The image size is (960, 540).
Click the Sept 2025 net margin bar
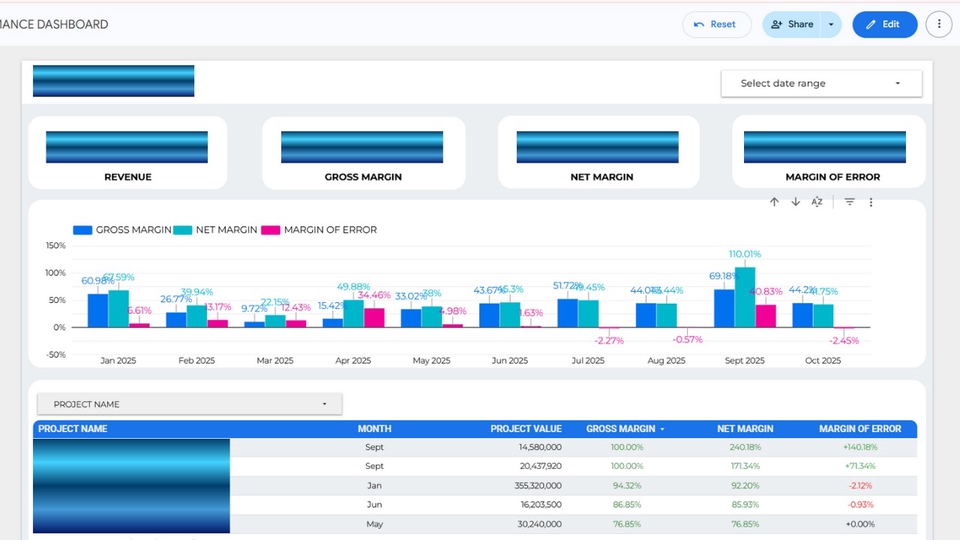(x=745, y=298)
